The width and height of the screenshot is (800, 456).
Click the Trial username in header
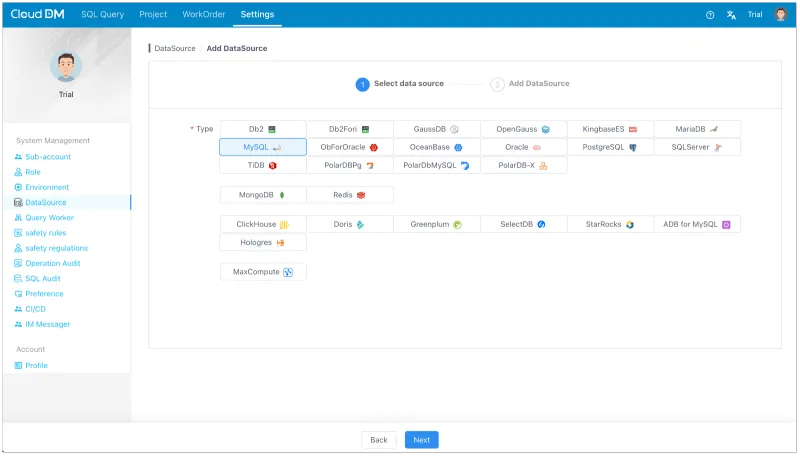pyautogui.click(x=755, y=14)
